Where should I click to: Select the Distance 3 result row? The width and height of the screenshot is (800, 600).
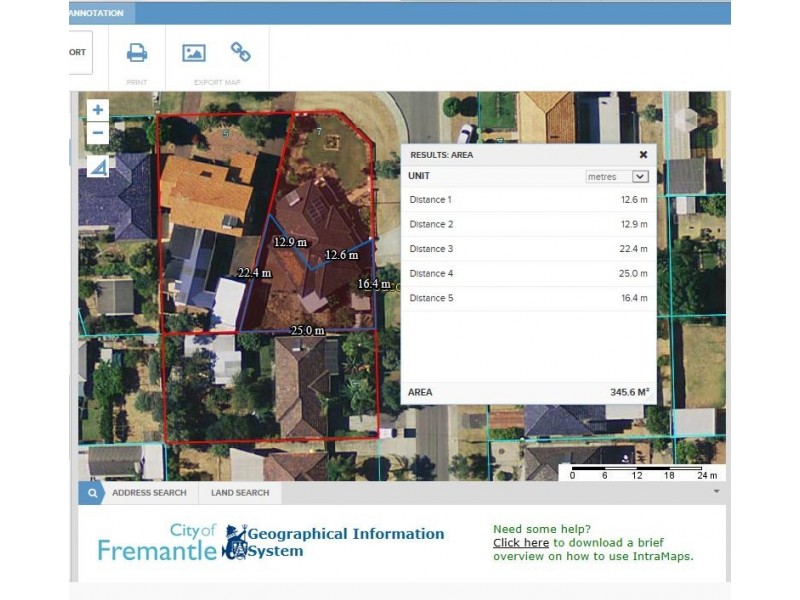tap(528, 249)
